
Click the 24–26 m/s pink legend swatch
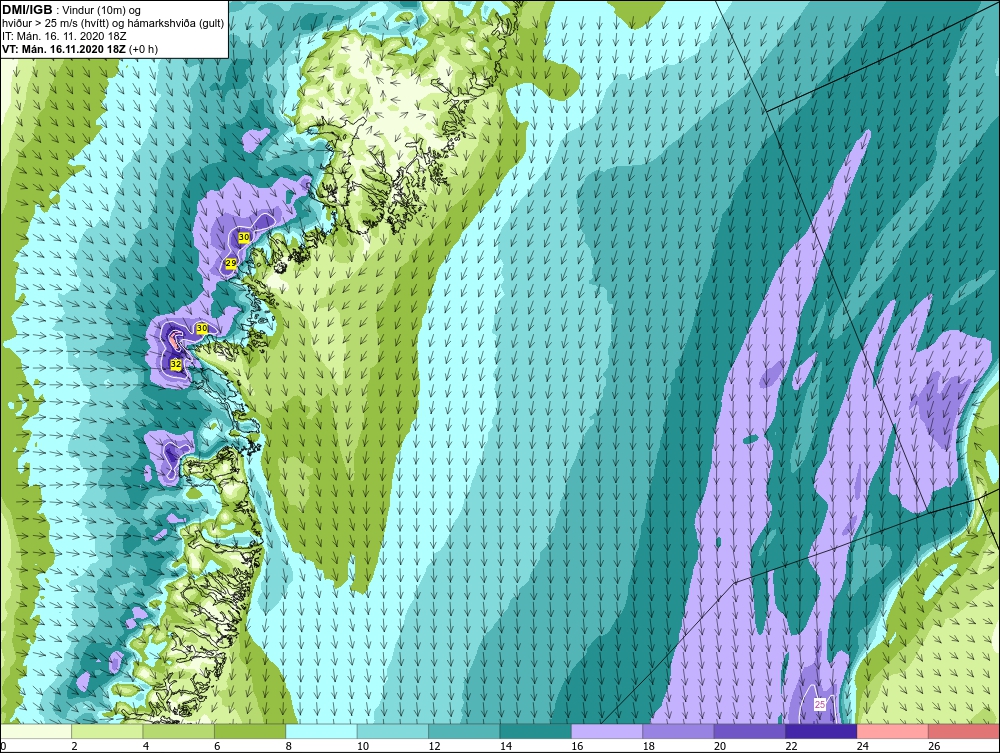pos(893,731)
